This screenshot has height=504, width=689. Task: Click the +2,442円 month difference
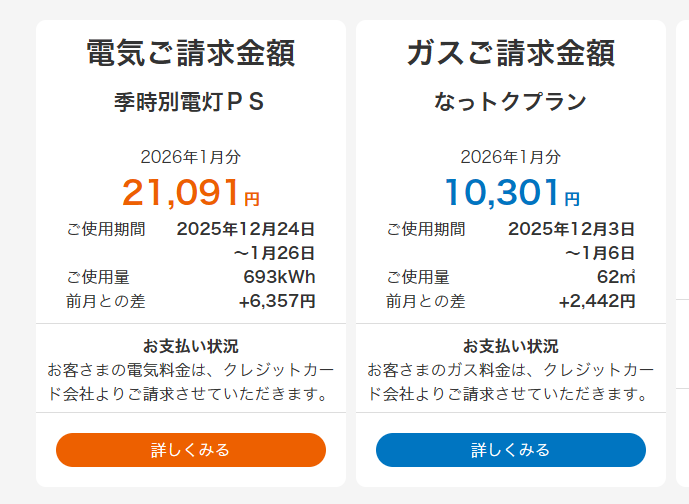coord(597,301)
